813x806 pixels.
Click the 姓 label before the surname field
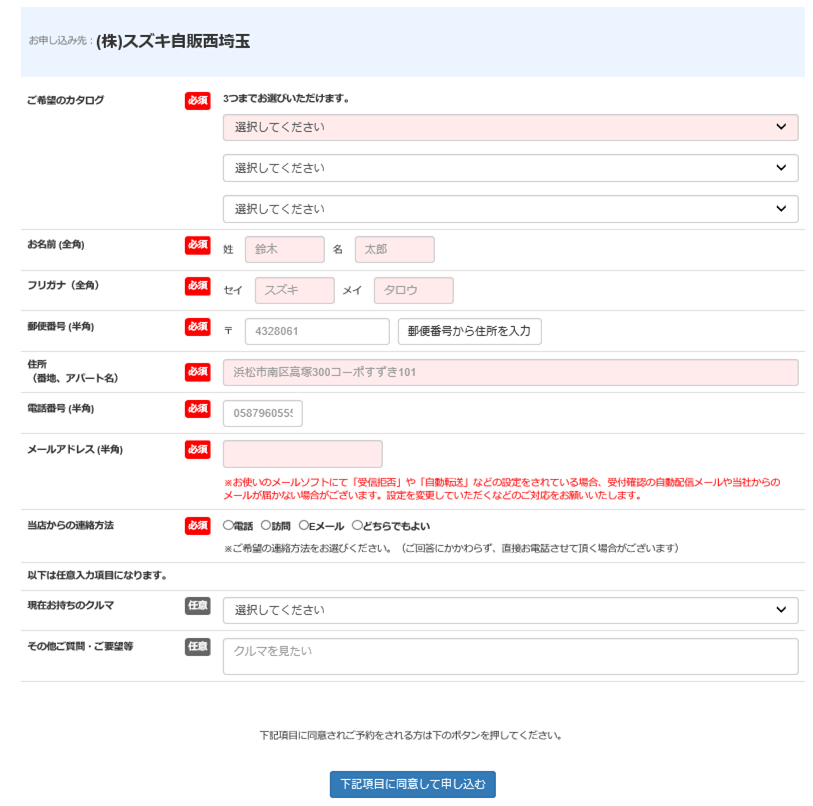click(228, 249)
